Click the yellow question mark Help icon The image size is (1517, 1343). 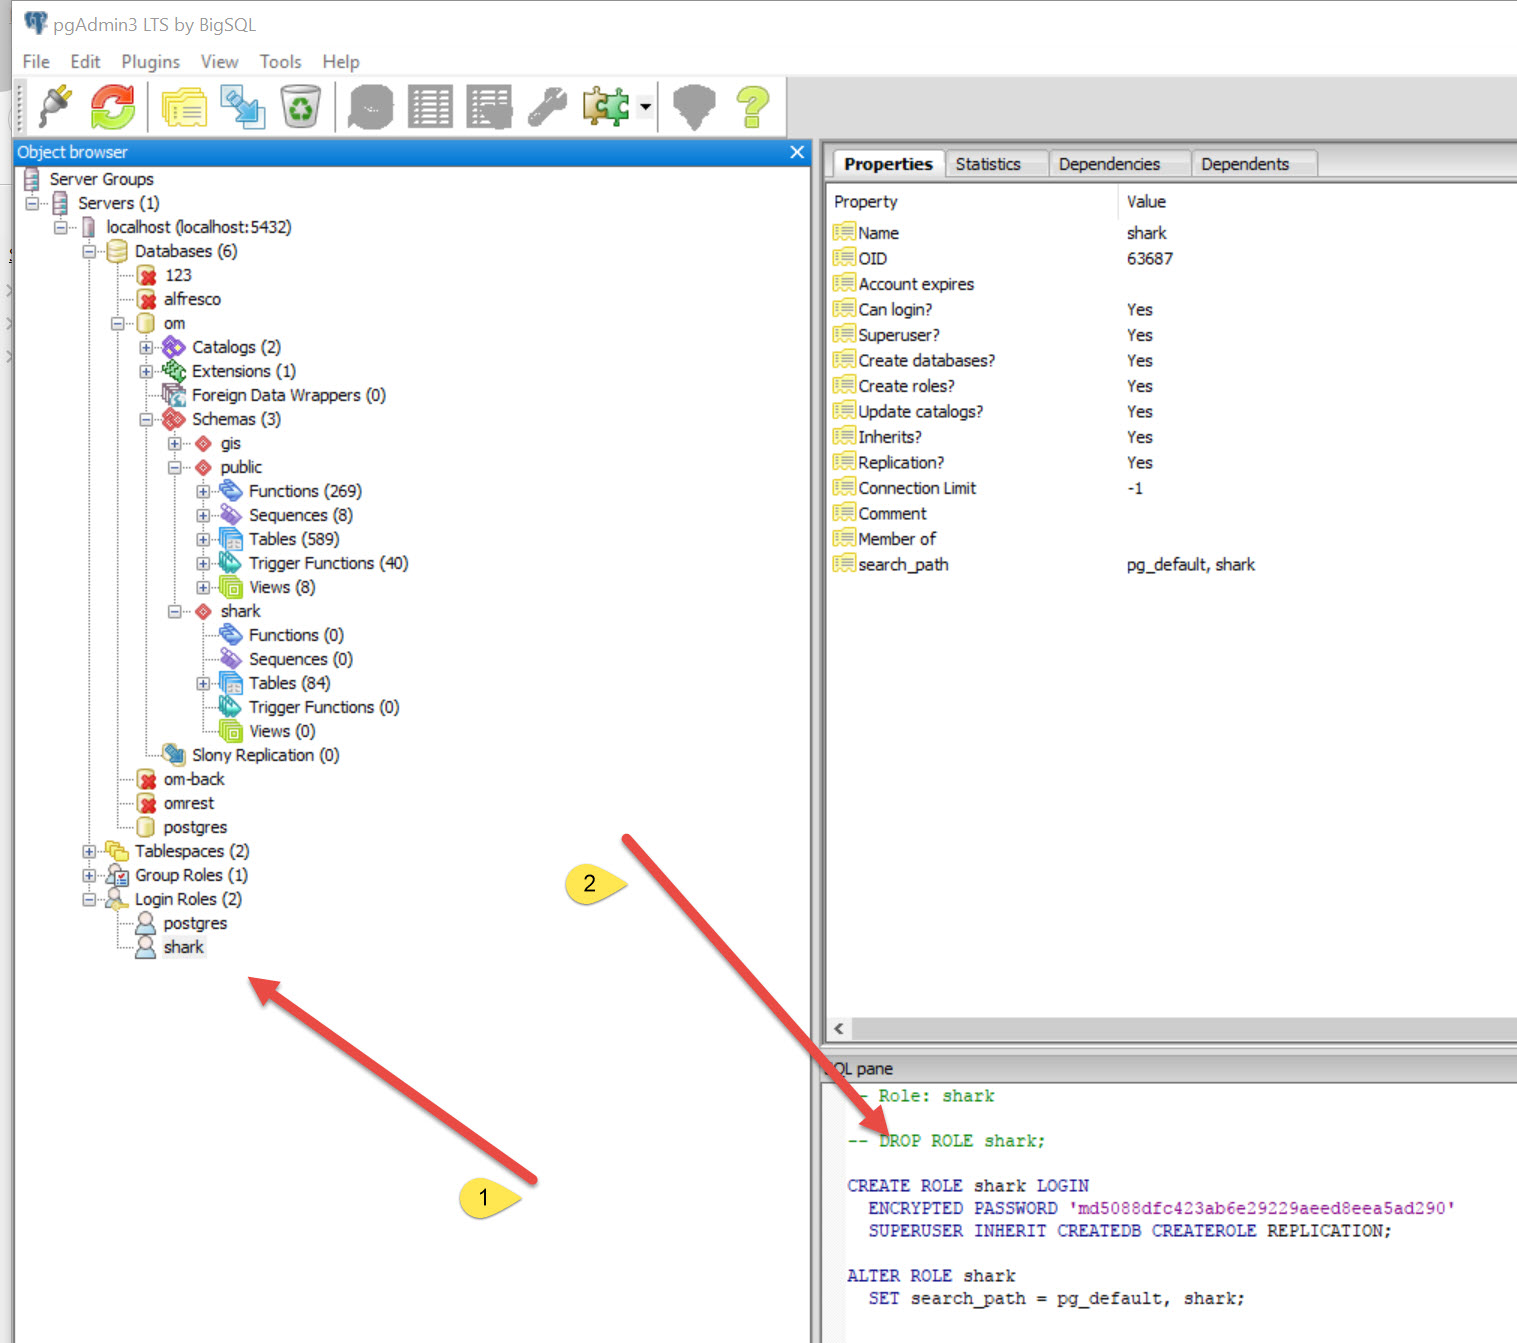(x=752, y=106)
